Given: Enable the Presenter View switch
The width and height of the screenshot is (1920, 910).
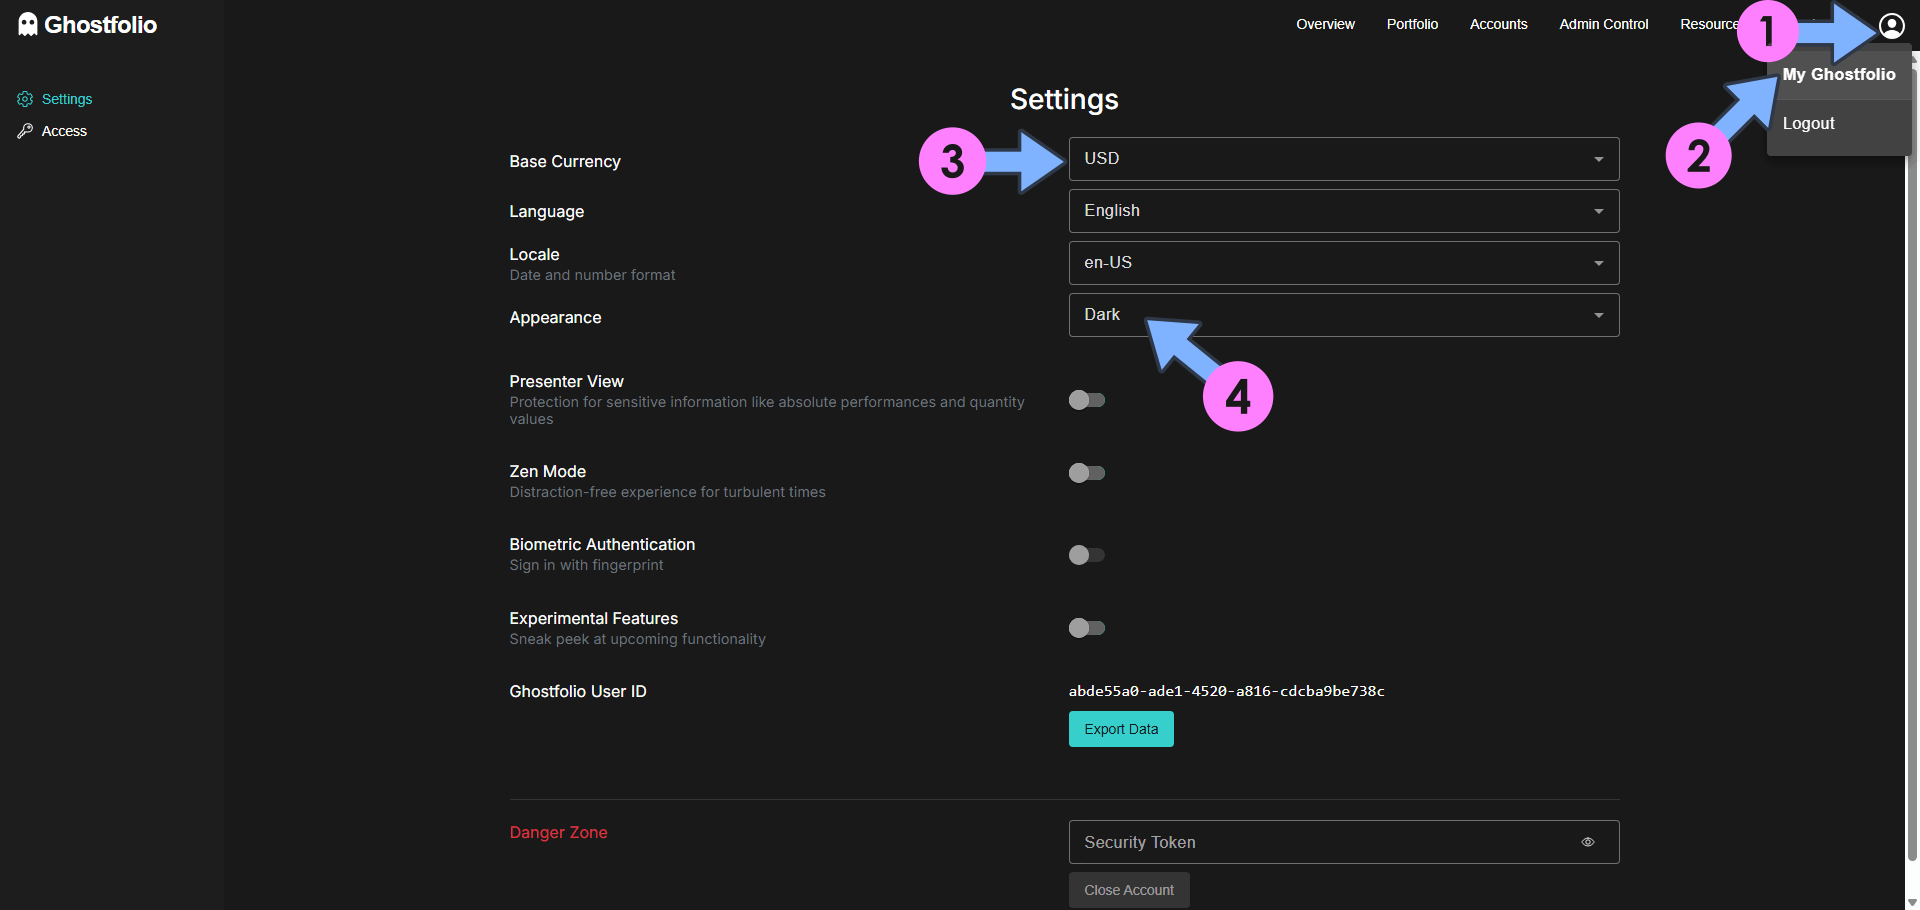Looking at the screenshot, I should (x=1086, y=400).
